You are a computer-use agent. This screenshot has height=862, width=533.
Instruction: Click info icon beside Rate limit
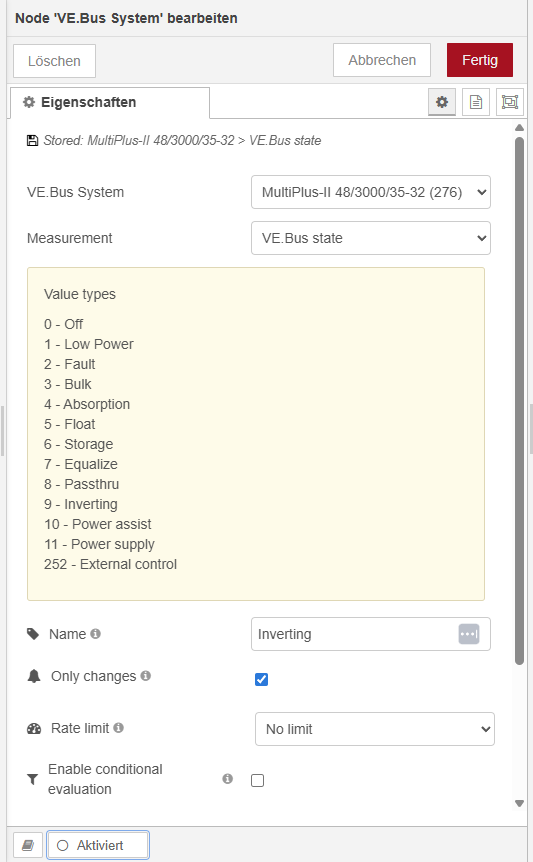coord(118,728)
